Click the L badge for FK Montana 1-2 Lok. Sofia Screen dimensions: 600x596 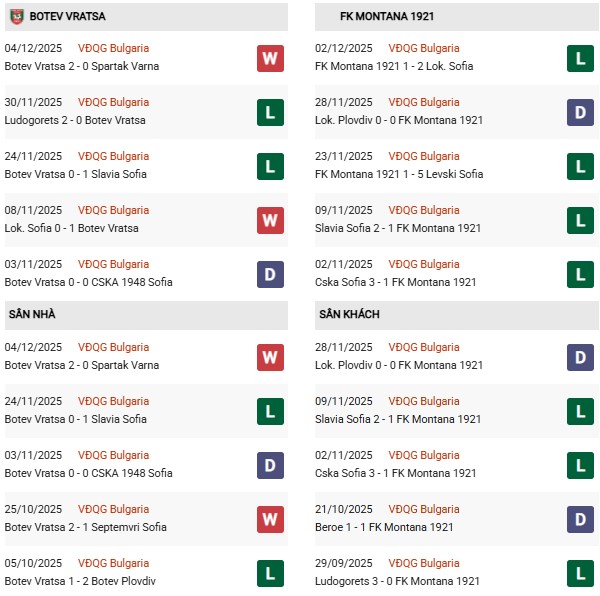coord(580,58)
